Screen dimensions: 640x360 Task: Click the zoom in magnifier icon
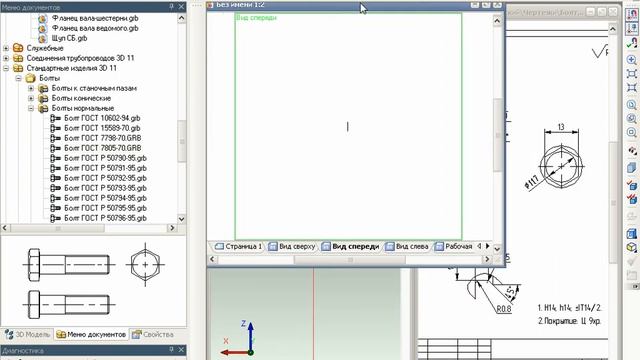[x=631, y=60]
